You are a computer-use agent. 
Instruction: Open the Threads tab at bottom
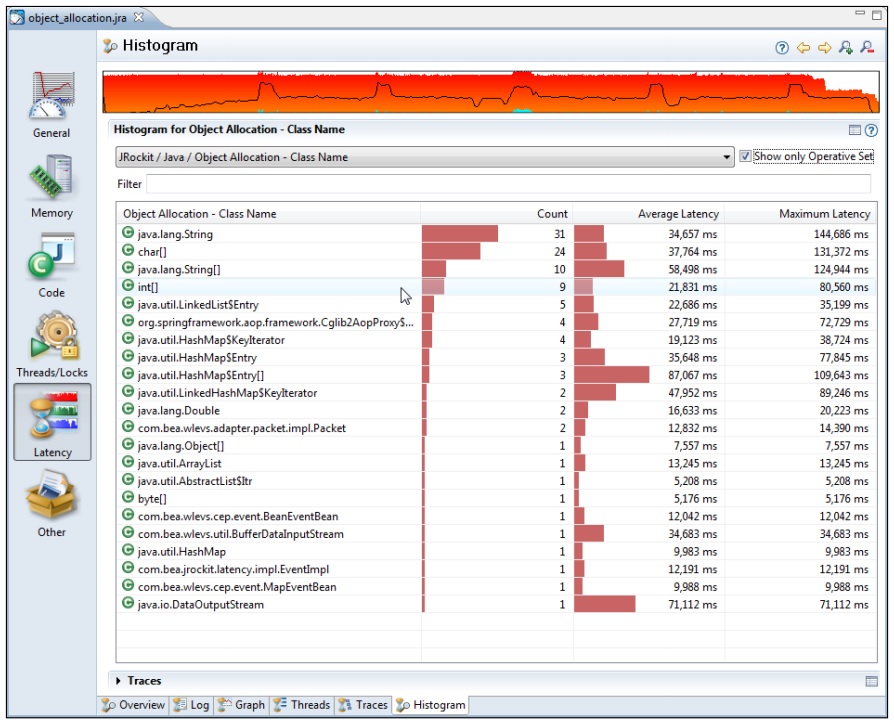pos(301,705)
